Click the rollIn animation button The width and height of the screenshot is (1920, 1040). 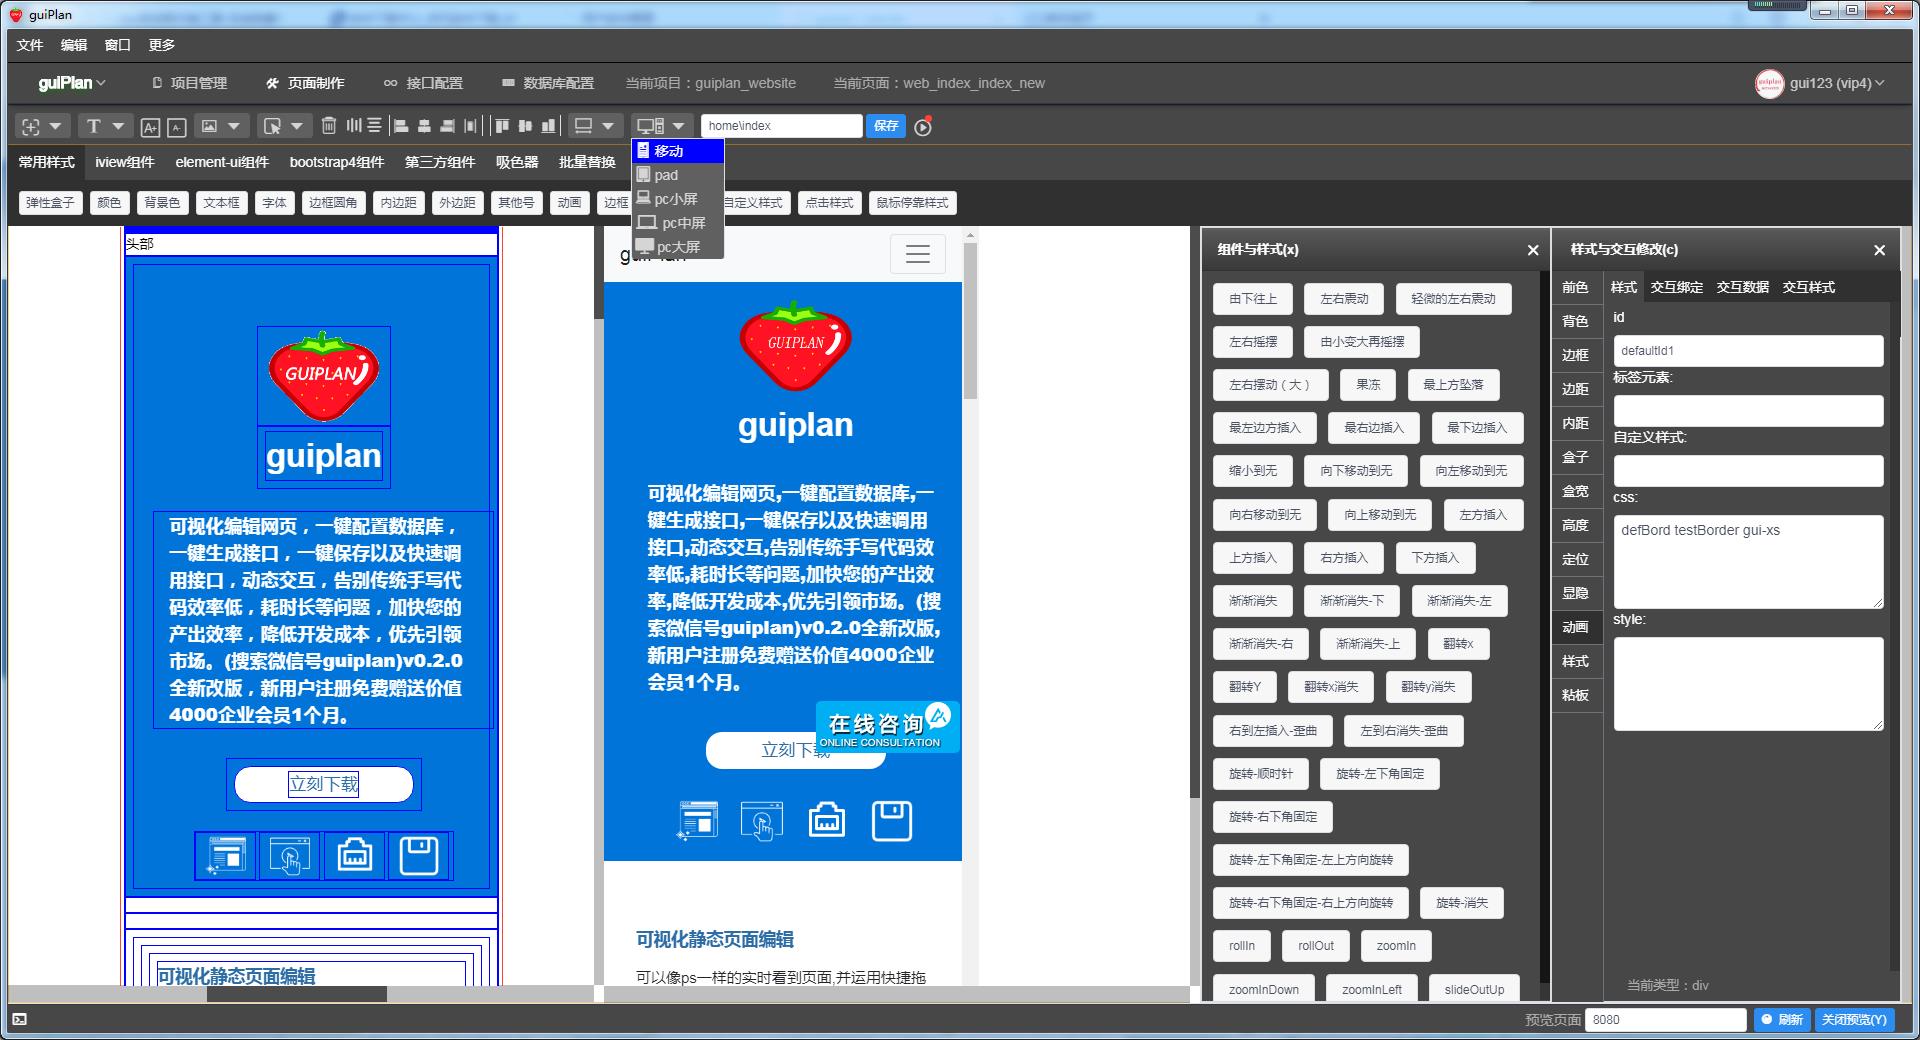tap(1241, 946)
